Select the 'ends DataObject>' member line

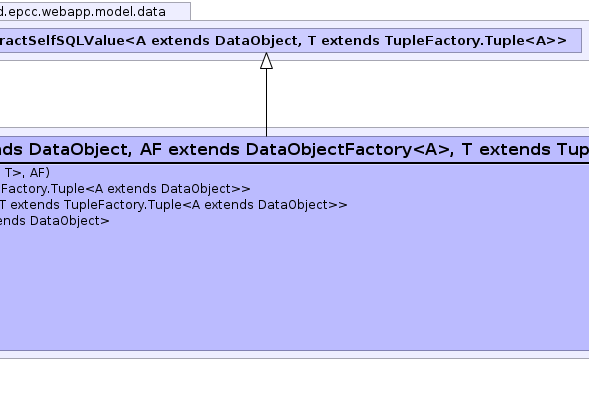[54, 221]
